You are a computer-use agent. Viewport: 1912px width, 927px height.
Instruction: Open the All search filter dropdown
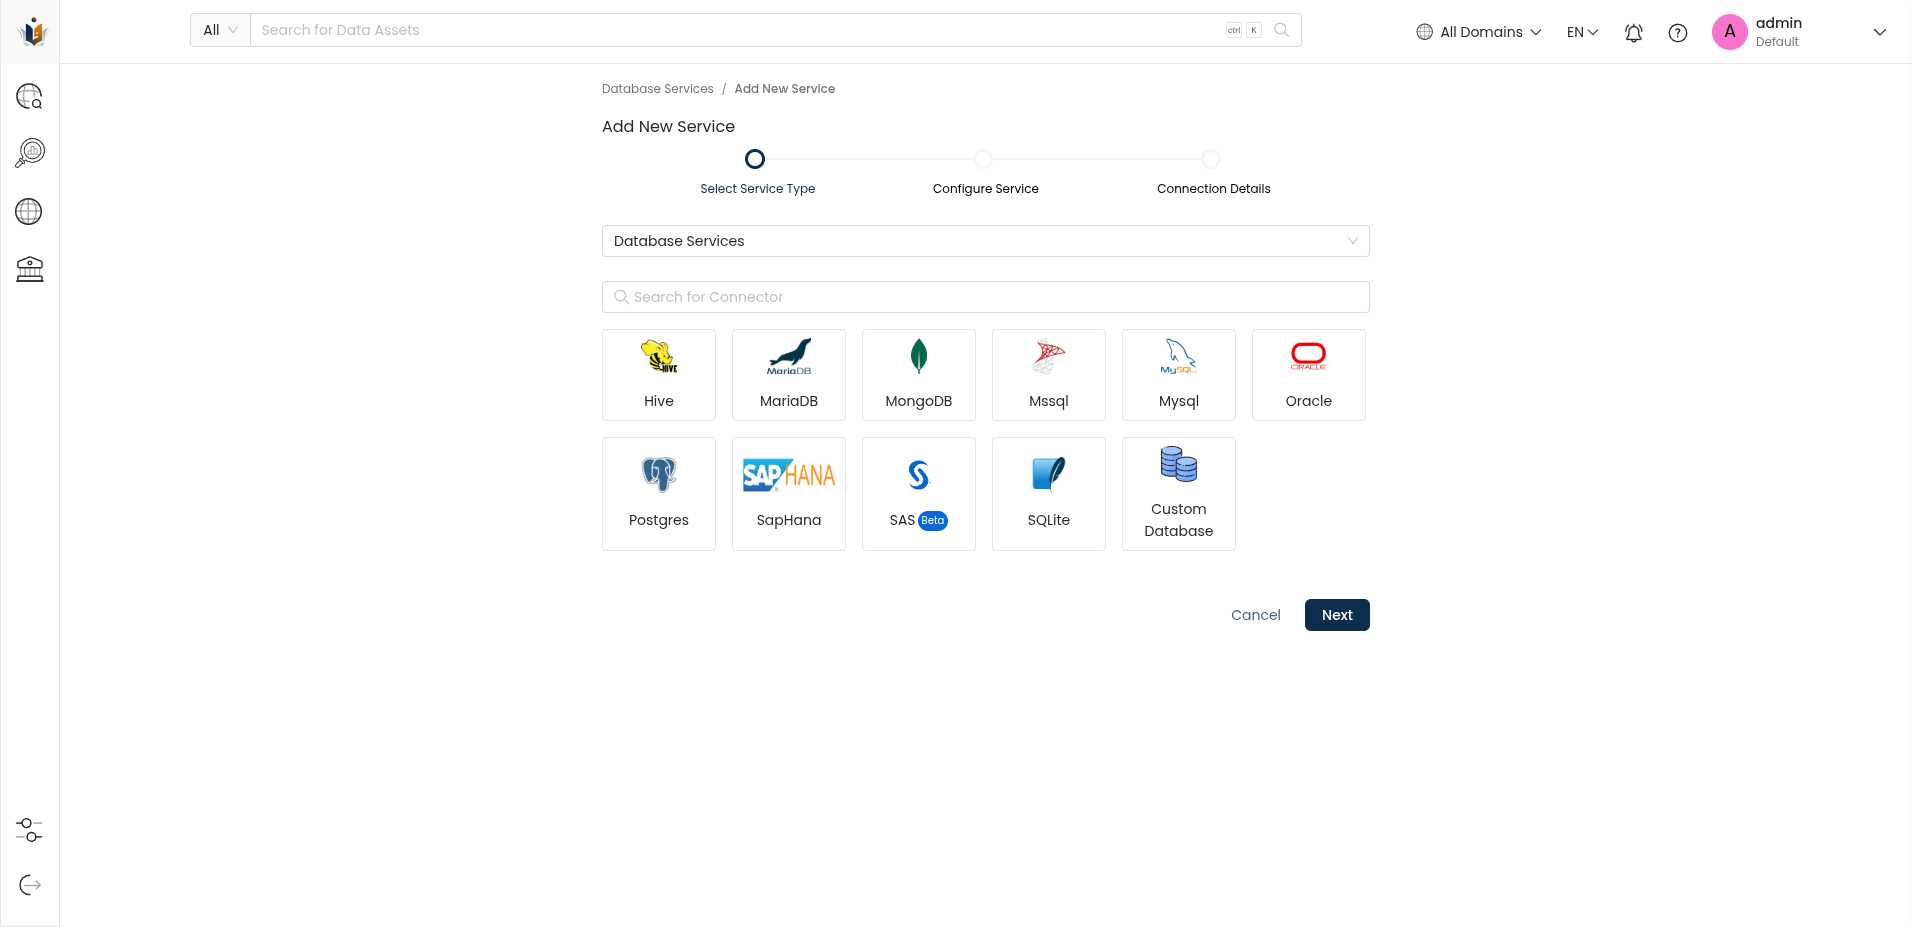click(220, 30)
